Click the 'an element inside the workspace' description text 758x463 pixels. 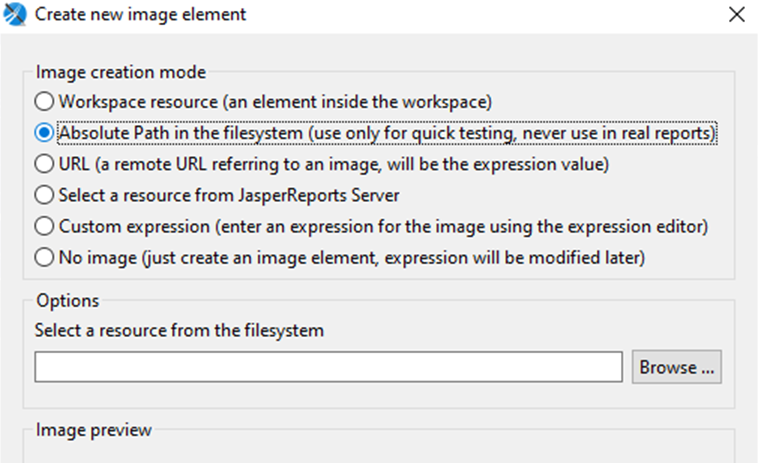pos(357,102)
